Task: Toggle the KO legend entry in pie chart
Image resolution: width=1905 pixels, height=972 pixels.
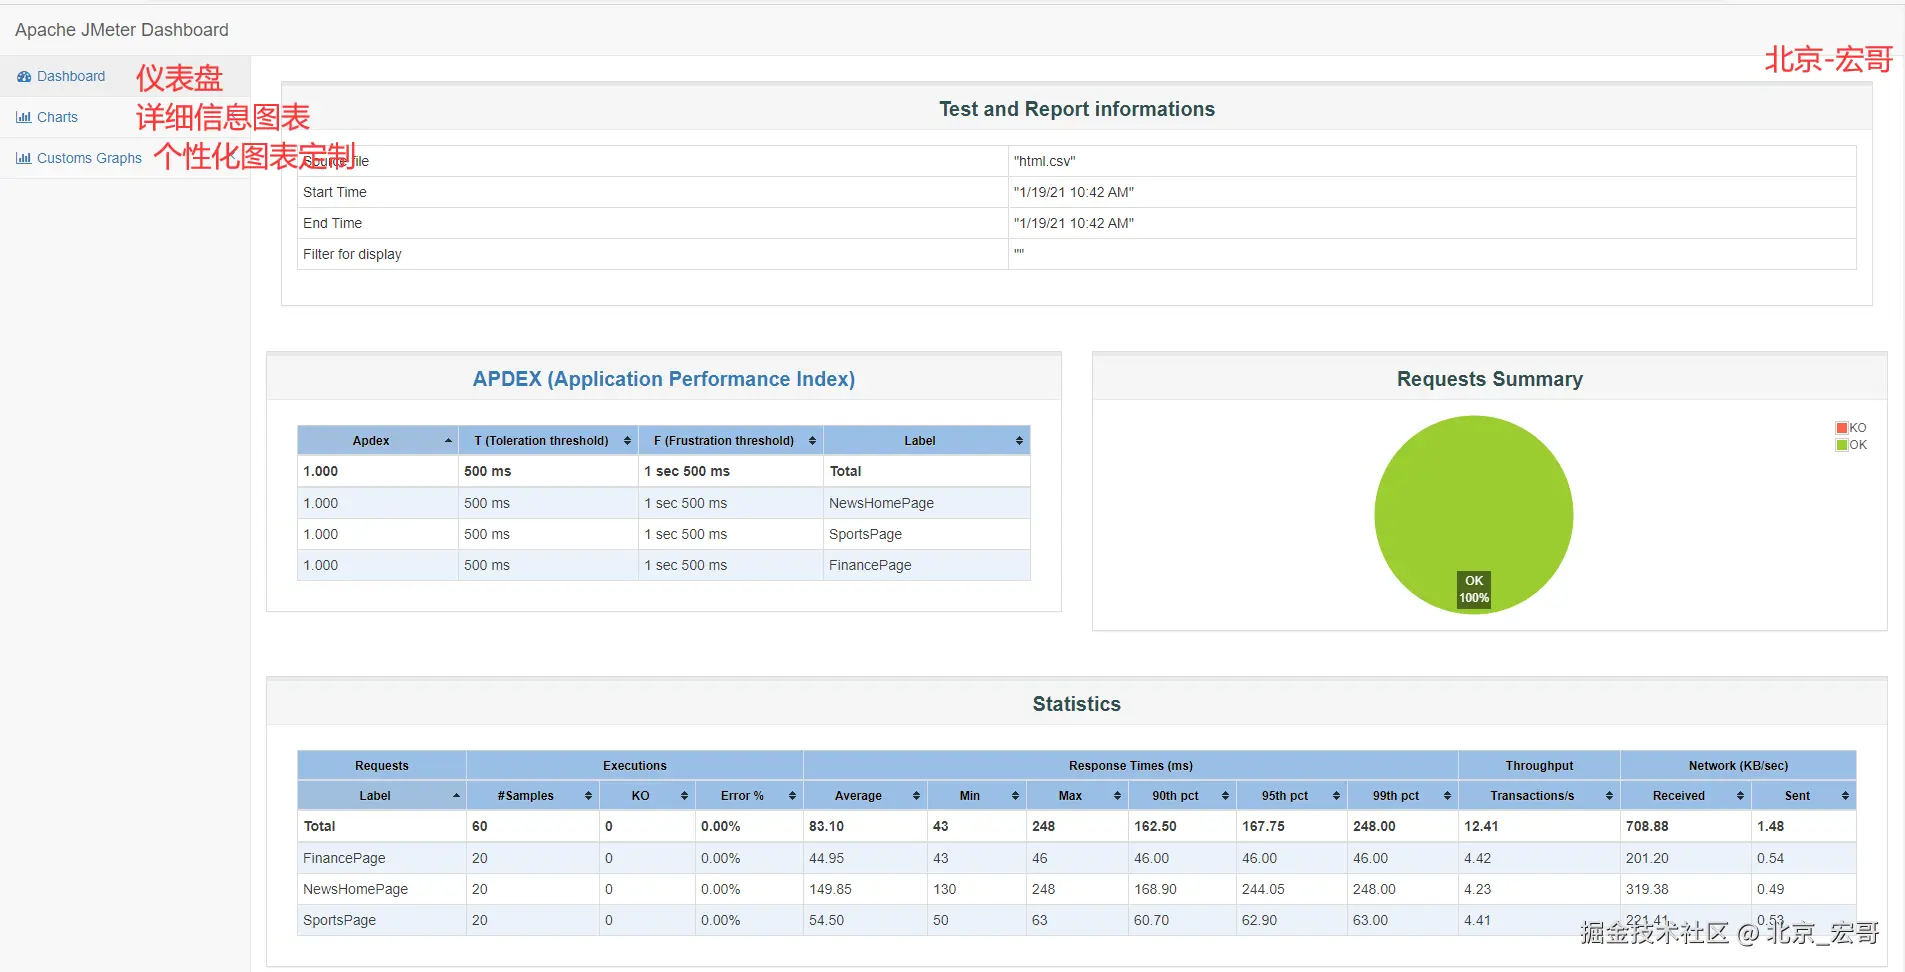Action: point(1851,428)
